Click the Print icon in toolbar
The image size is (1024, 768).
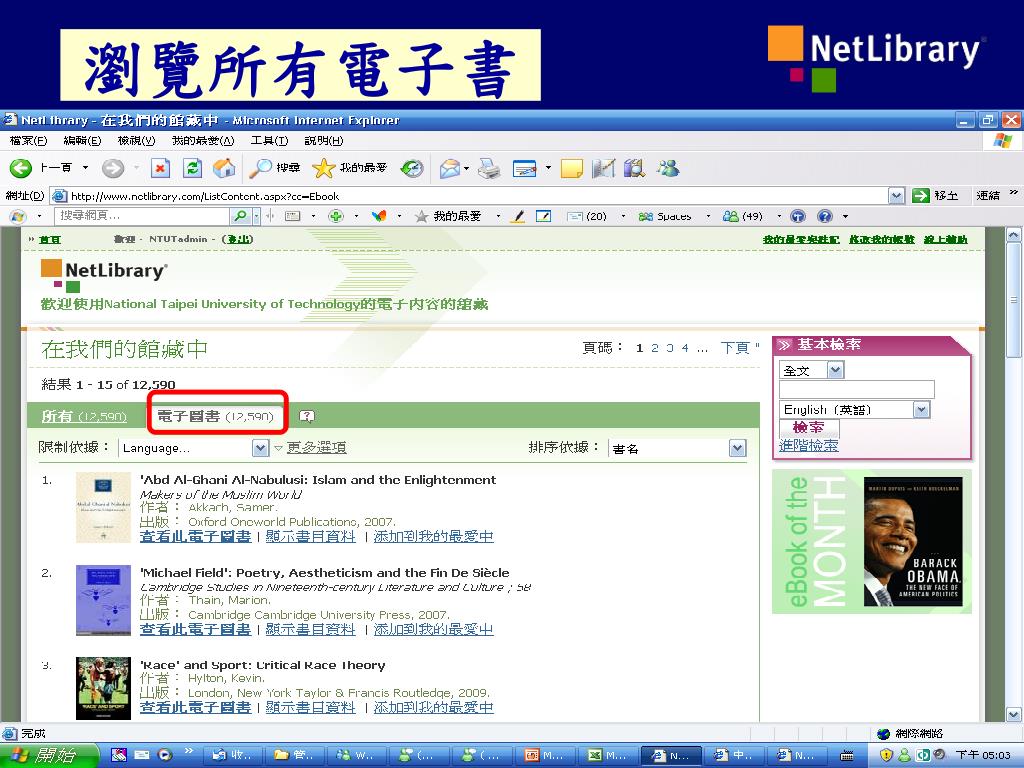(x=488, y=168)
